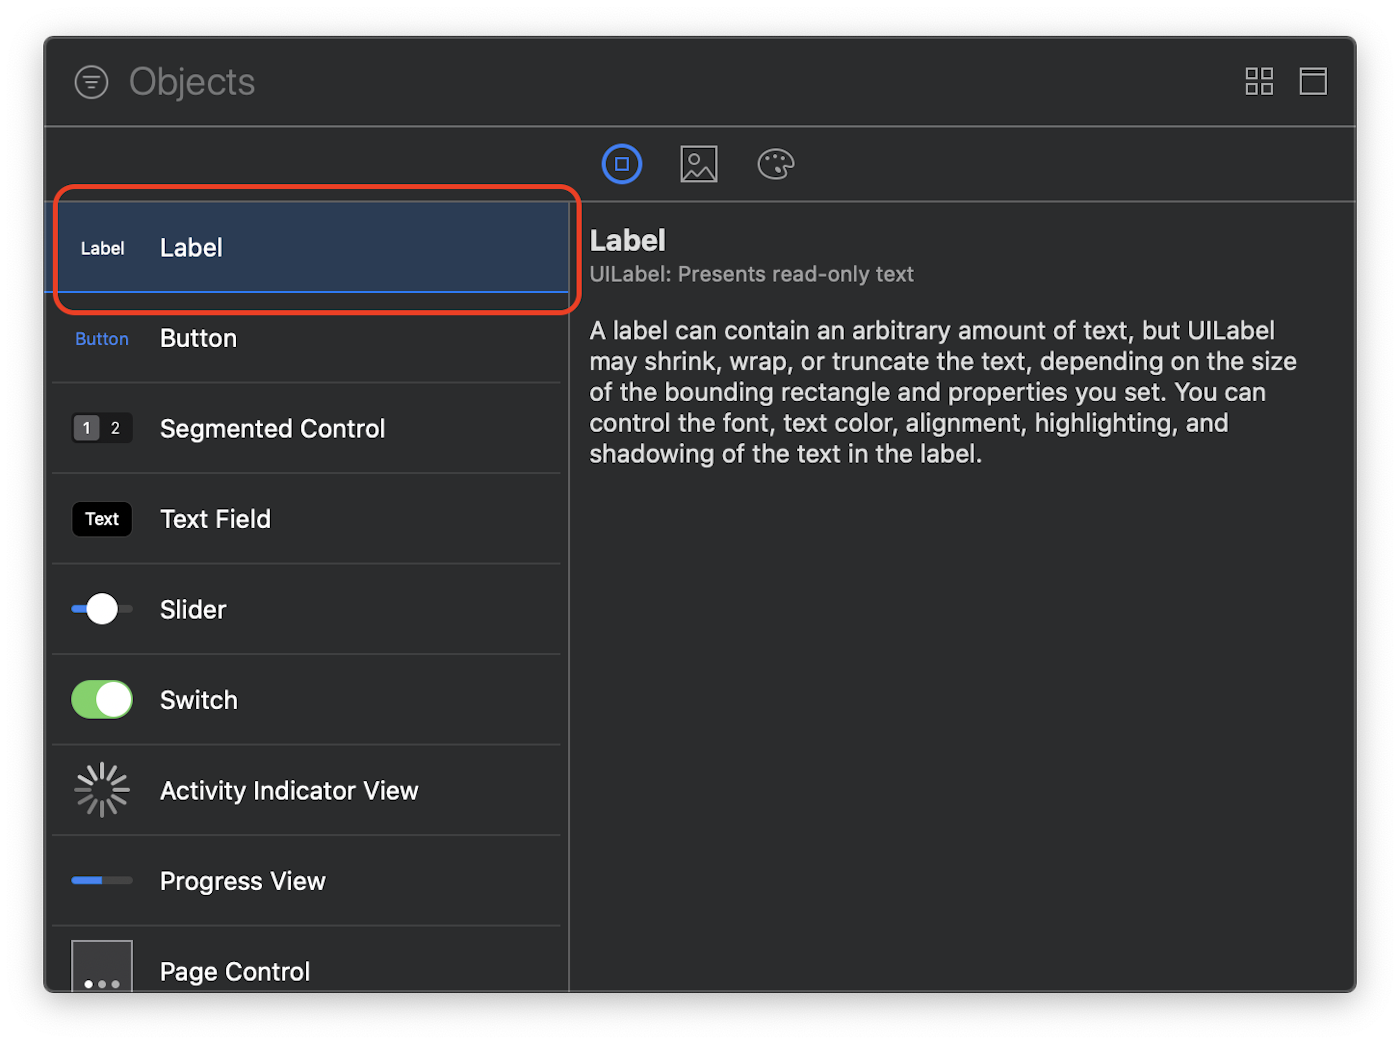Pick the Text Field object
Image resolution: width=1400 pixels, height=1044 pixels.
(x=306, y=519)
